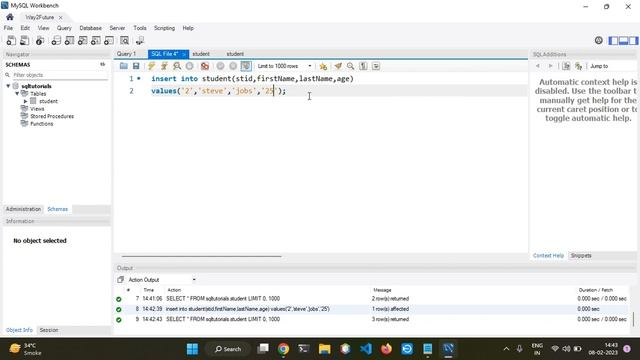Go back in context help history
640x360 pixels.
pyautogui.click(x=538, y=66)
